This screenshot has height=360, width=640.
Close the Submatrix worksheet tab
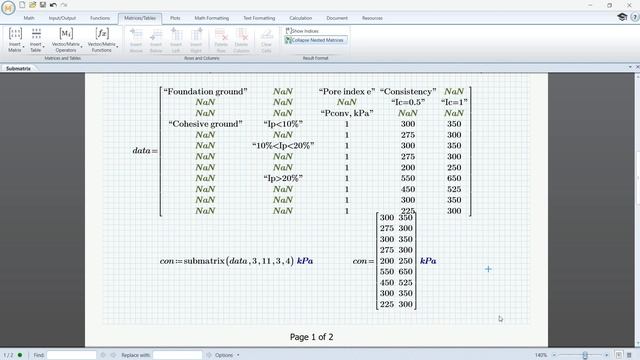pyautogui.click(x=638, y=67)
